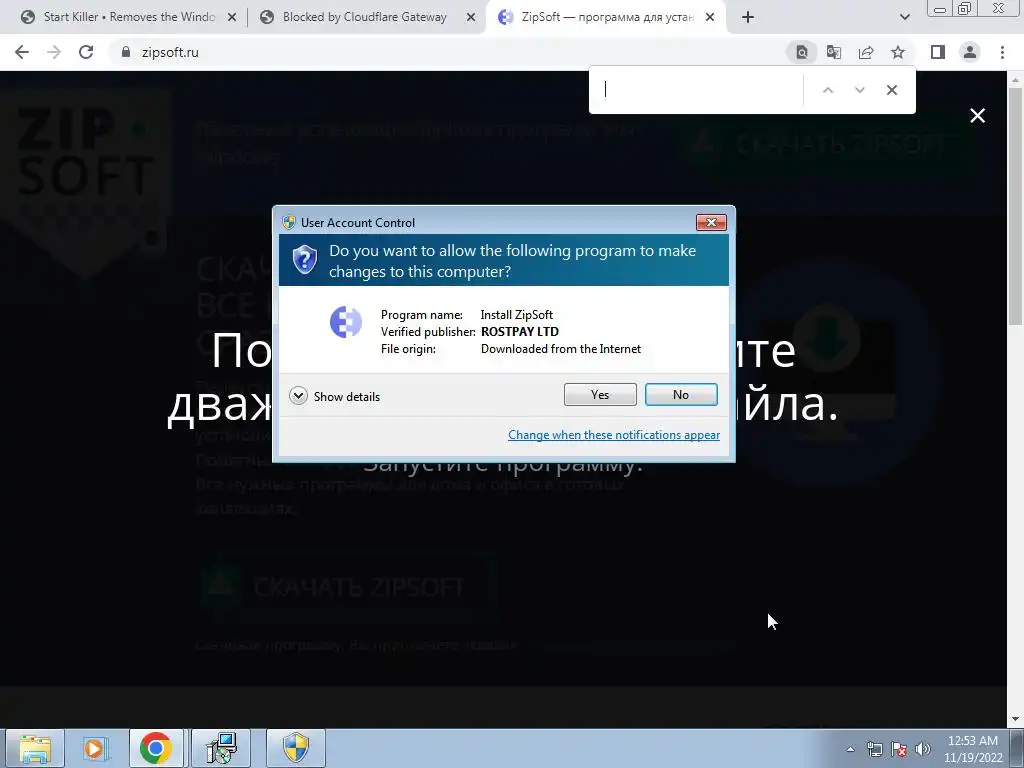Share this page icon
Screen dimensions: 1024x768
point(866,52)
